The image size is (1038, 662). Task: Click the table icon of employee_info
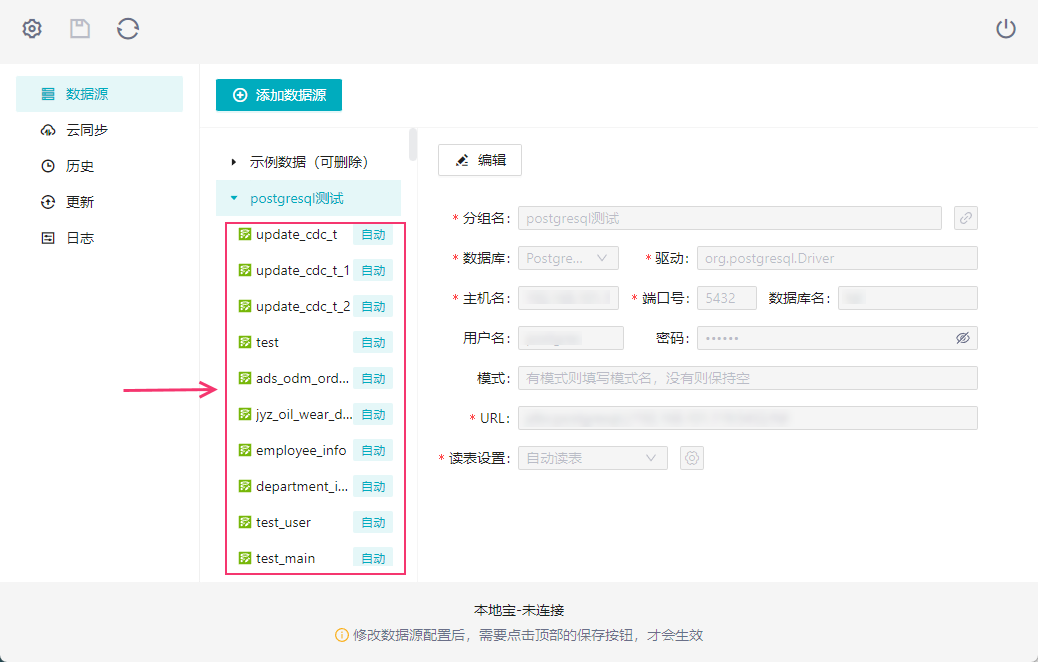[x=245, y=450]
